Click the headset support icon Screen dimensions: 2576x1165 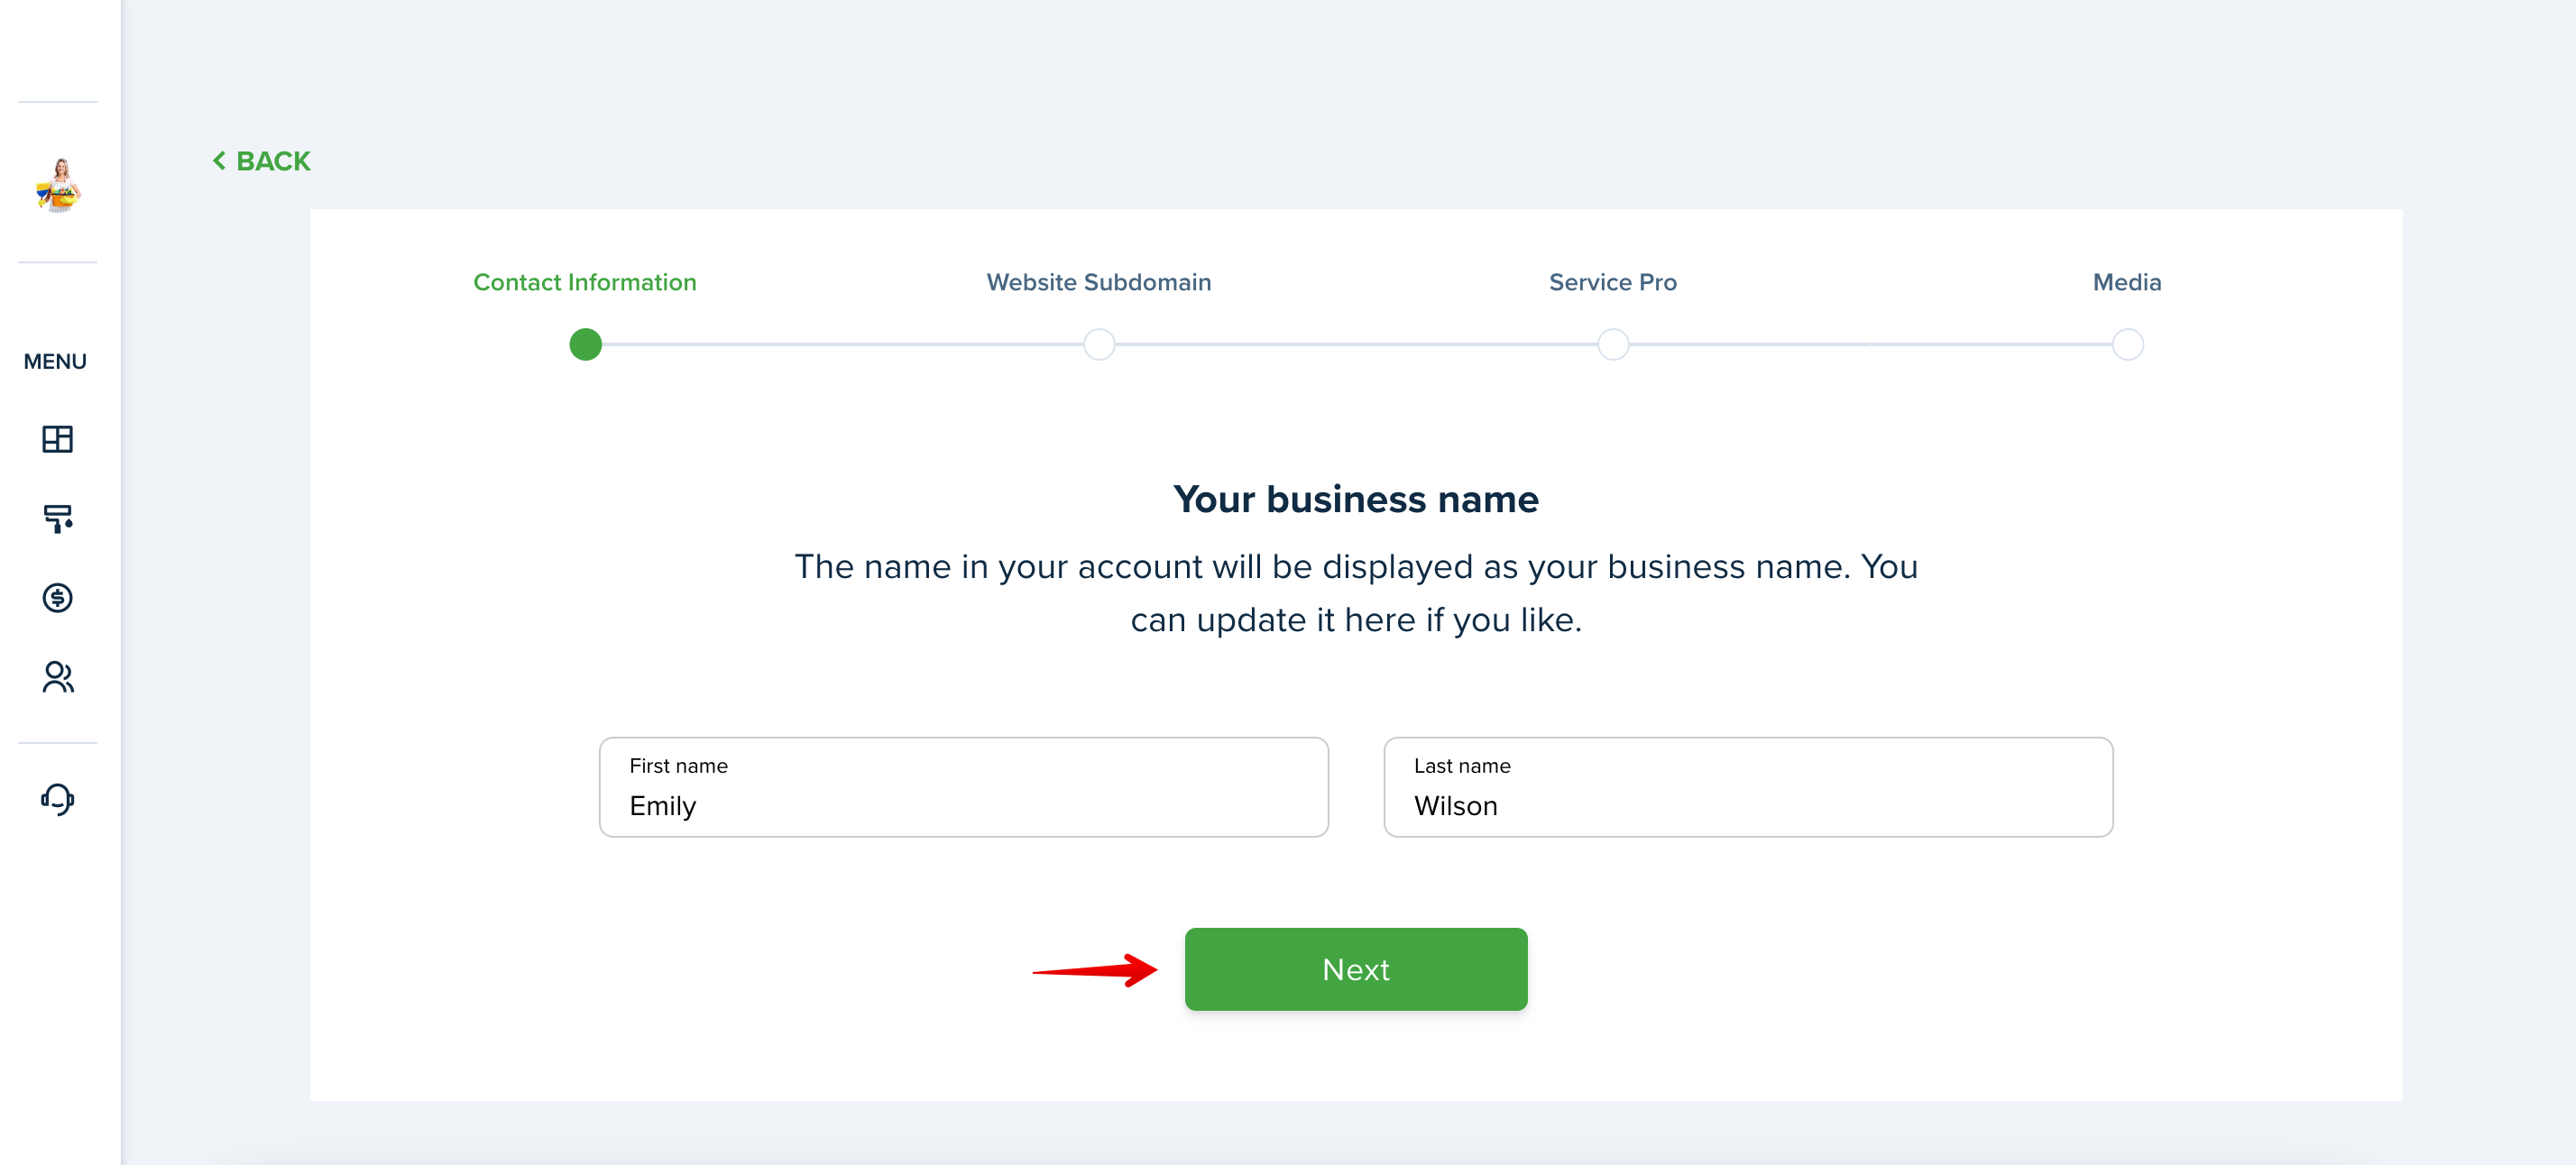click(57, 799)
